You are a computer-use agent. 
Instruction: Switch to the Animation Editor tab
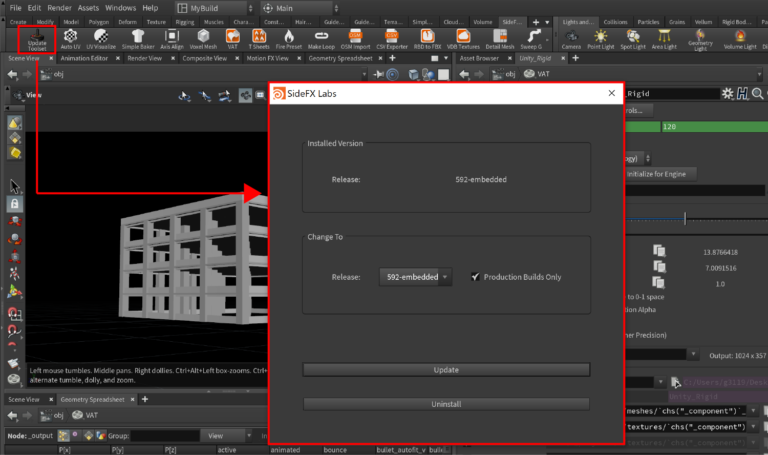pos(84,58)
